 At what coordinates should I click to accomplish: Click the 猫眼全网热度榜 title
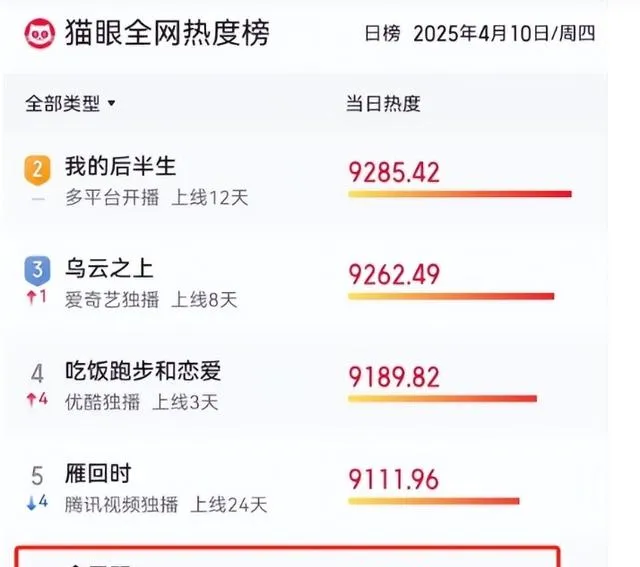click(167, 33)
